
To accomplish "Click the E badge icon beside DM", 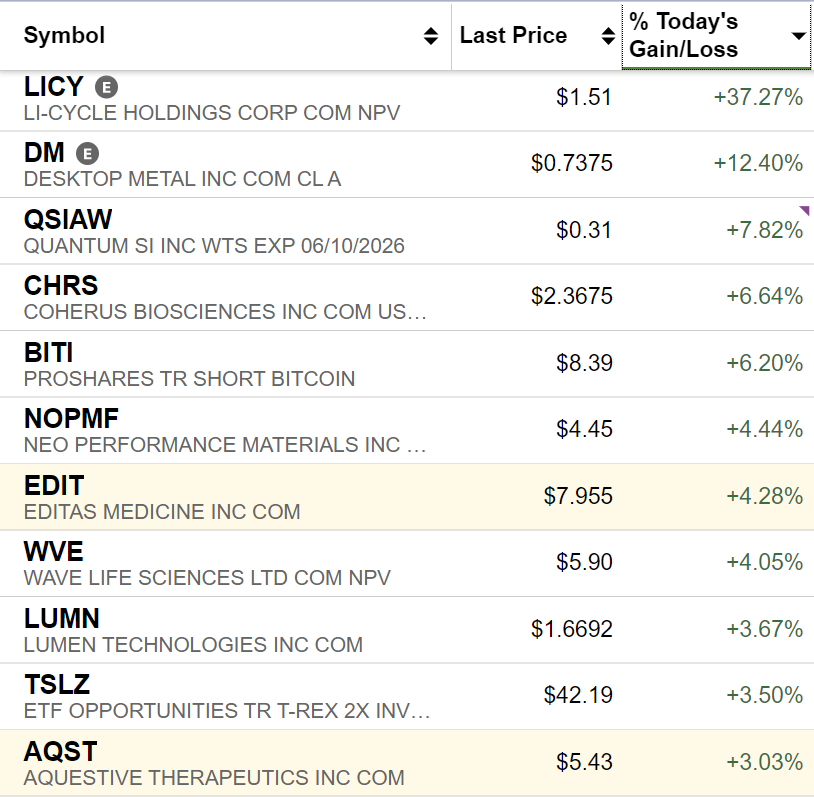I will tap(89, 154).
